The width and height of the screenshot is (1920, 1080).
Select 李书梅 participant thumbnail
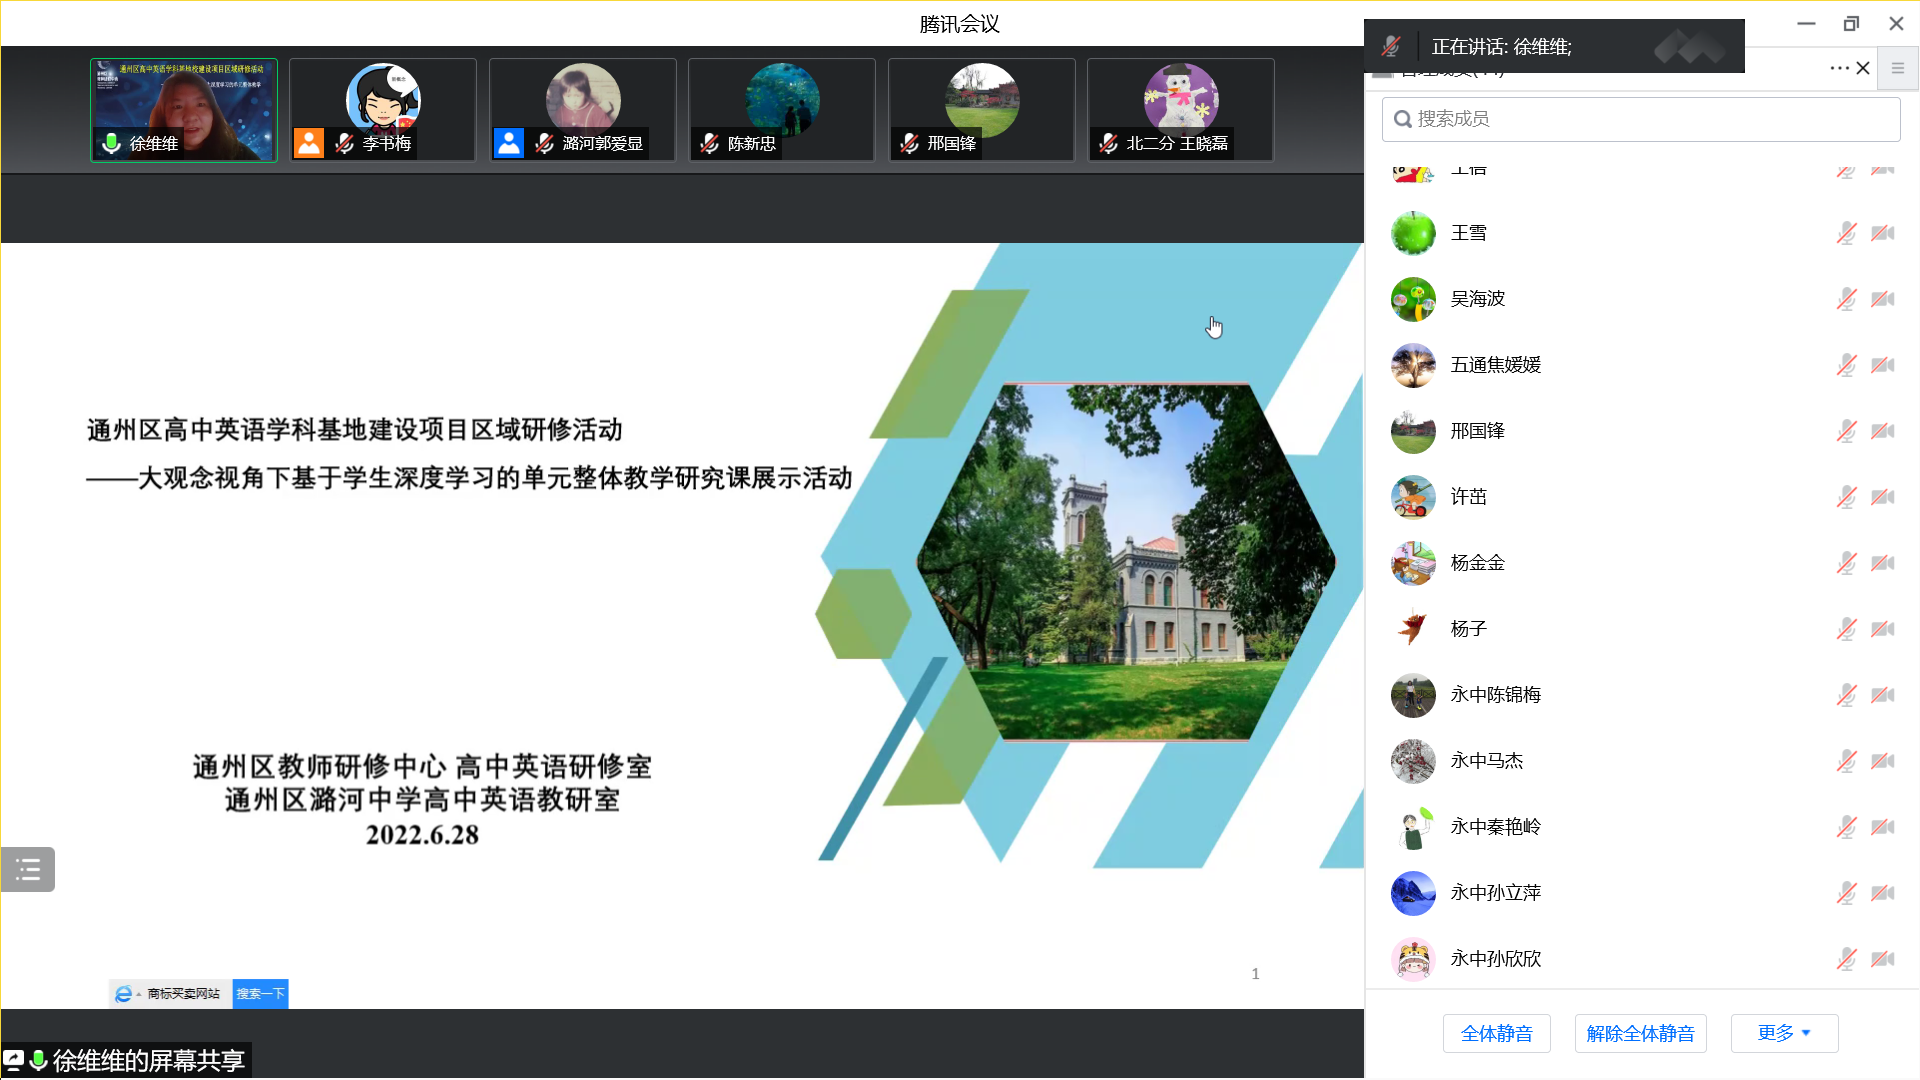383,110
